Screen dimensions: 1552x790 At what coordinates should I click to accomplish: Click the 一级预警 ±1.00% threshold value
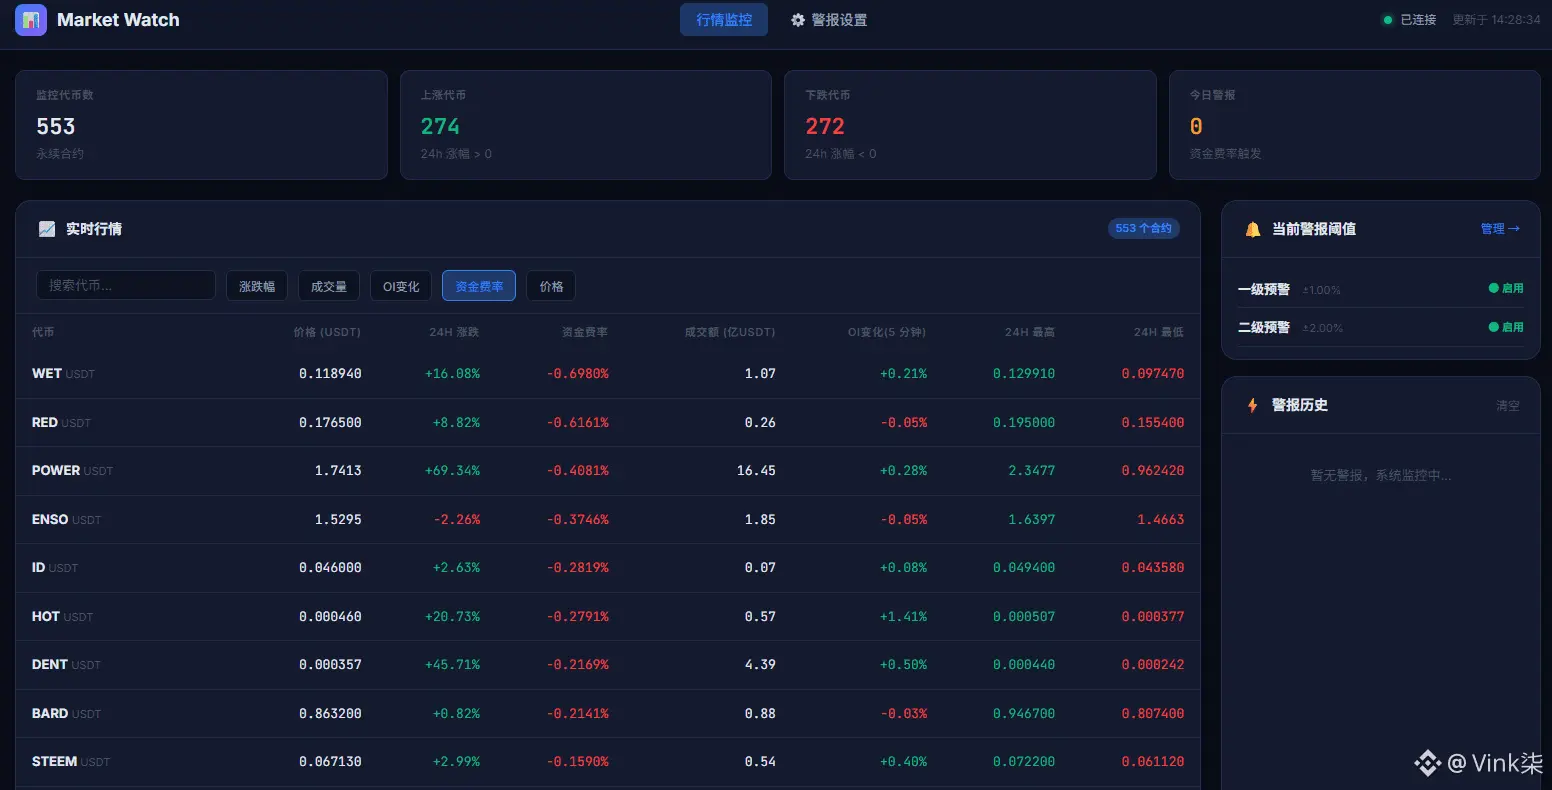point(1321,290)
